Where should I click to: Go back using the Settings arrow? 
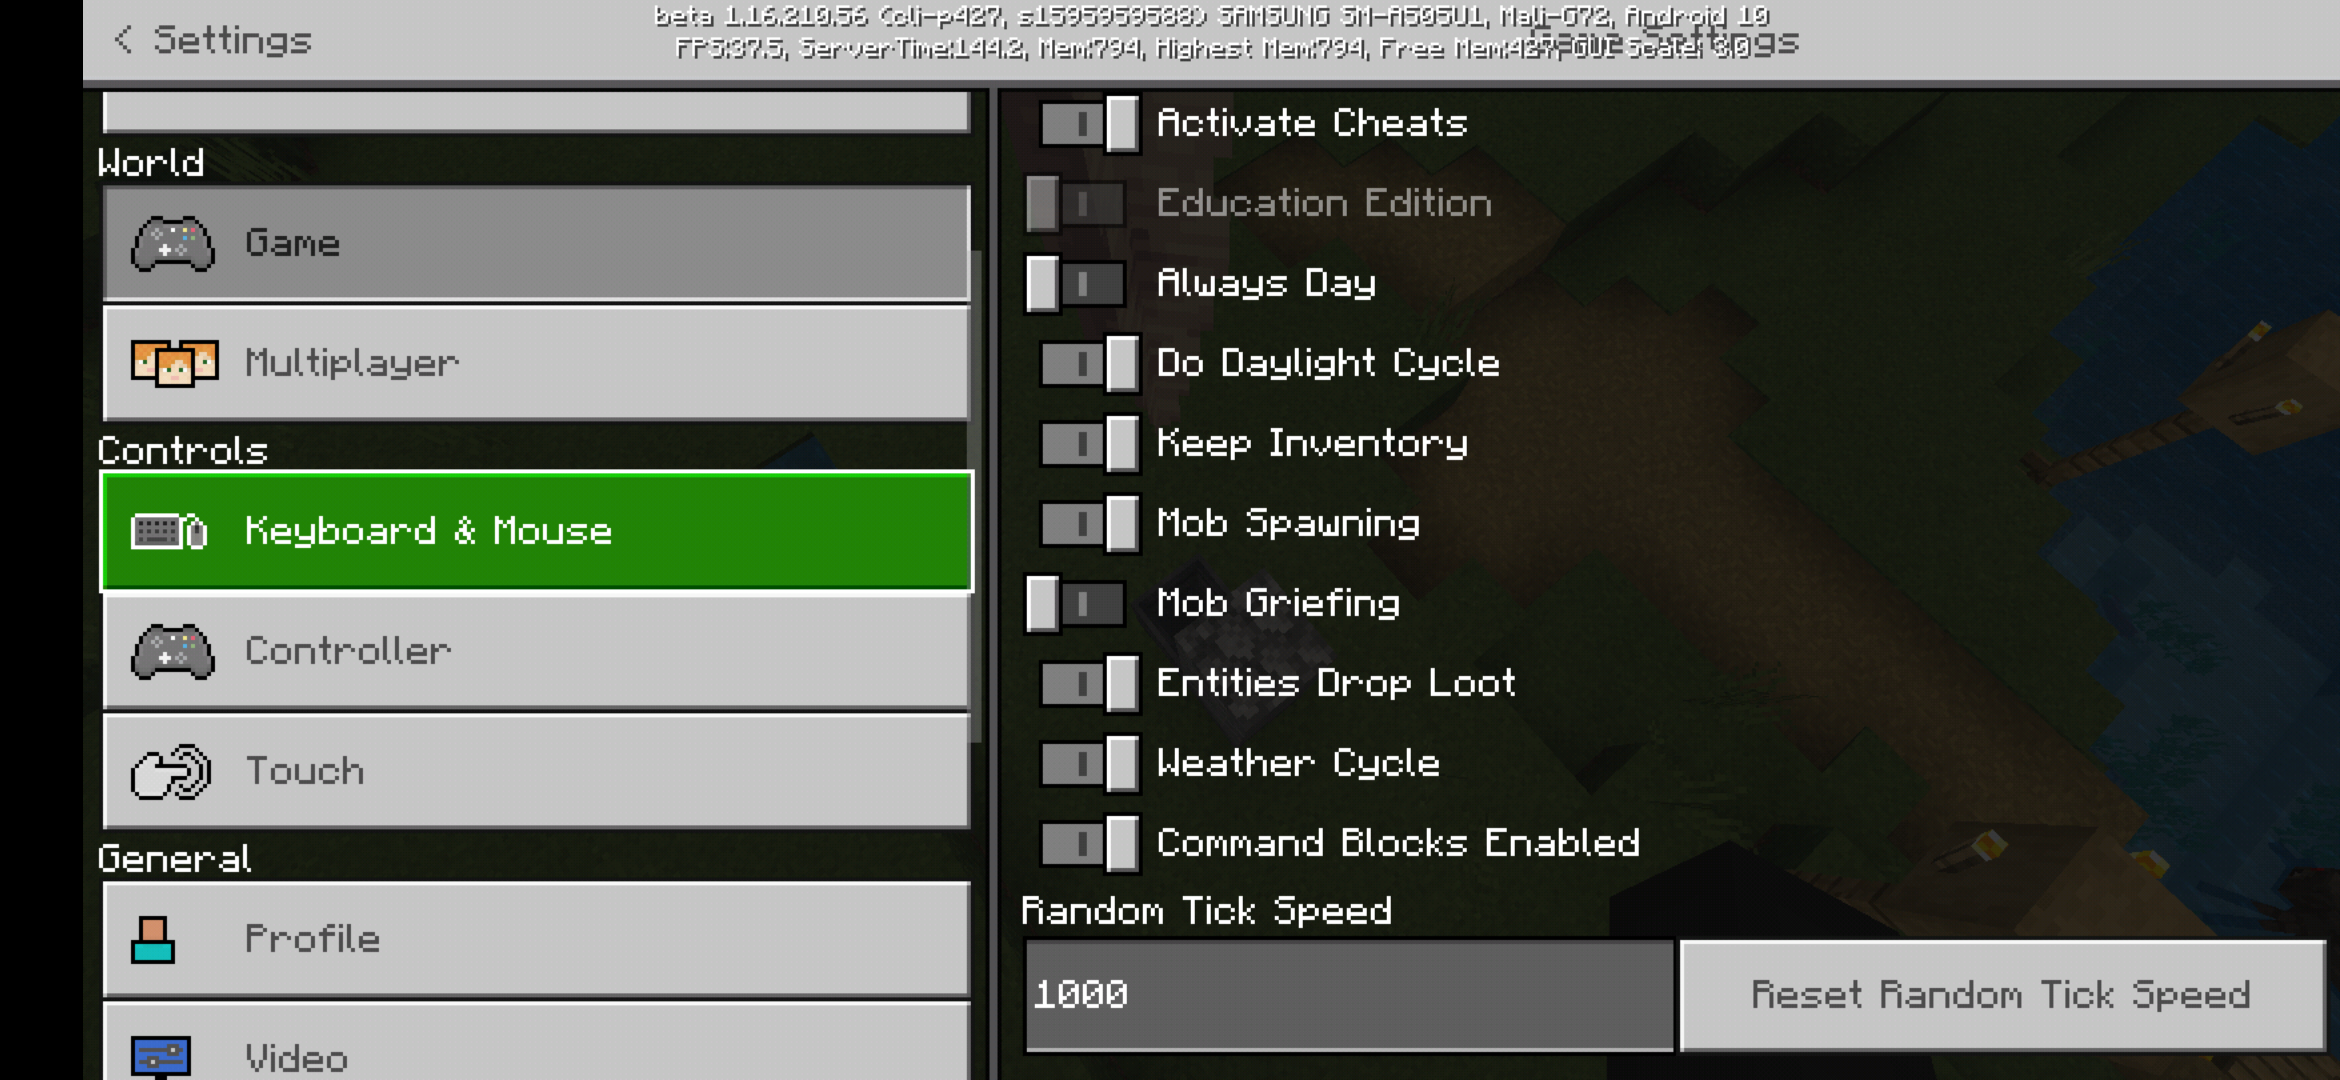click(122, 40)
